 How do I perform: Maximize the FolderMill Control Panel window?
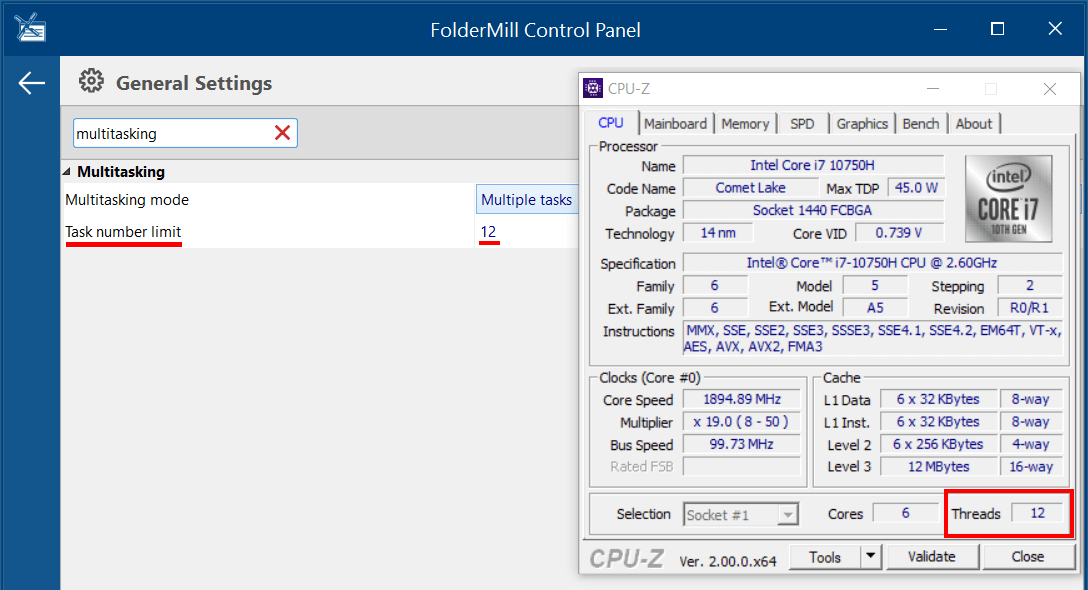tap(997, 28)
